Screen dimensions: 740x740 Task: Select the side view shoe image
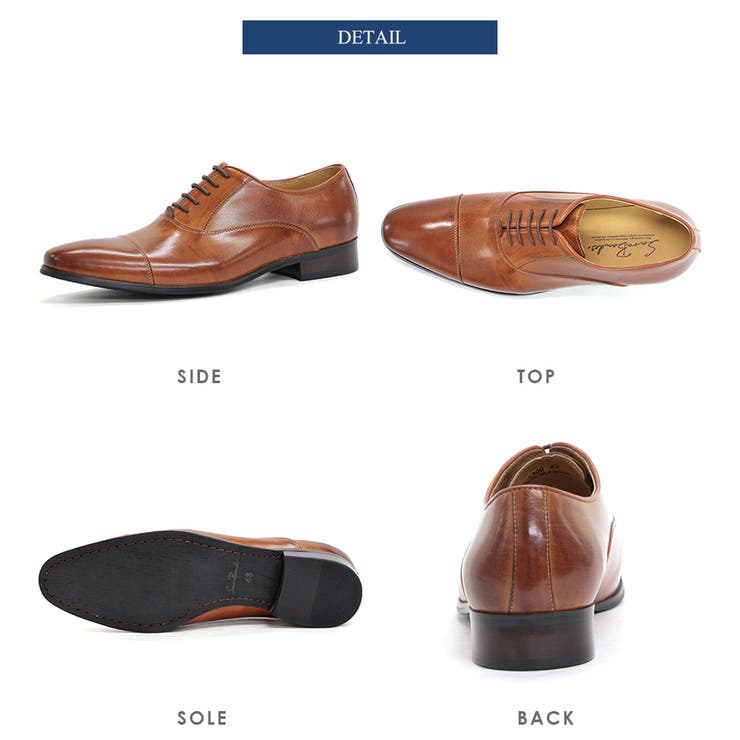pos(200,228)
